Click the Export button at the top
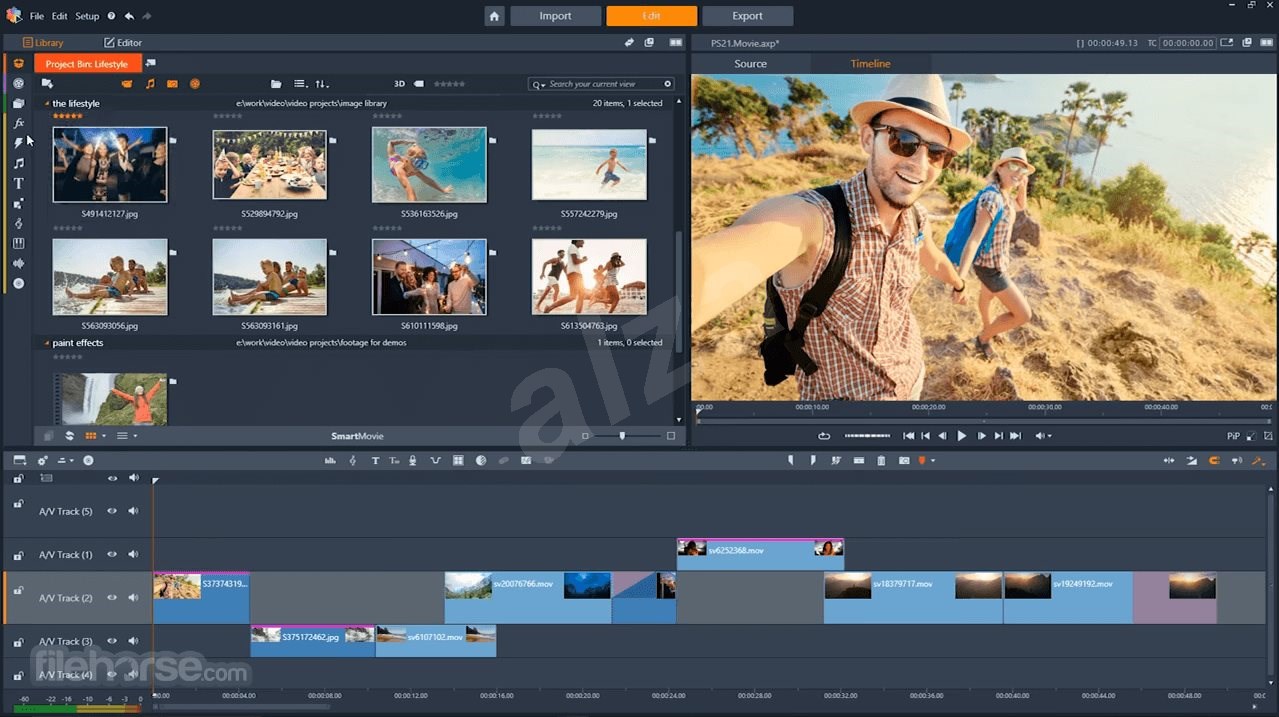The height and width of the screenshot is (717, 1279). 747,15
